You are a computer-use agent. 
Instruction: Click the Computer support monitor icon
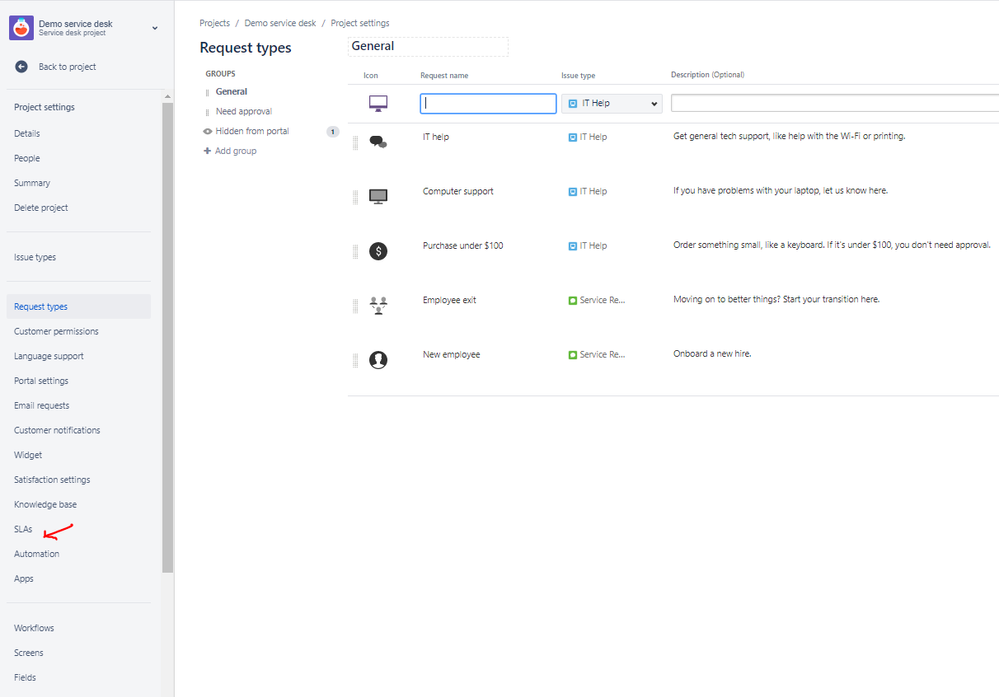[378, 196]
